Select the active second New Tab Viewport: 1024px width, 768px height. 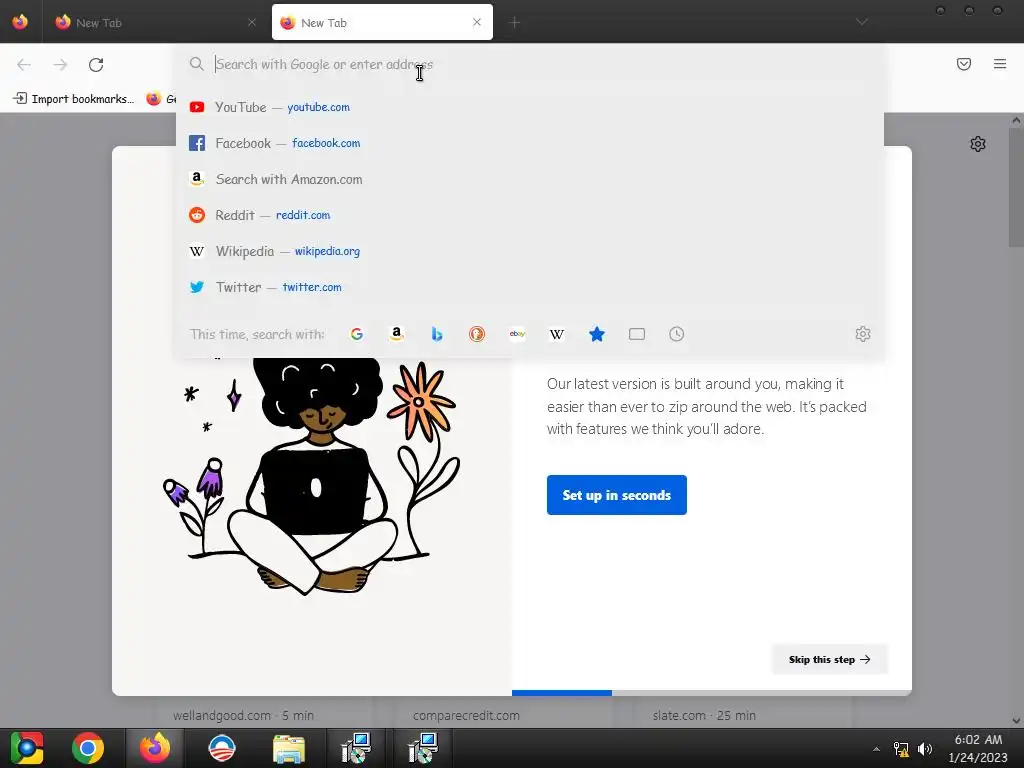point(382,22)
